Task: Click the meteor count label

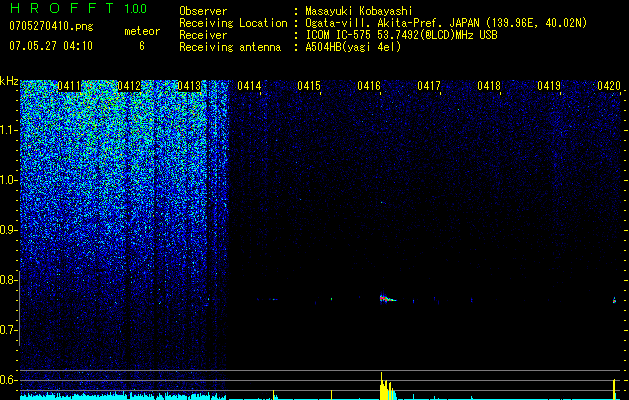Action: 142,31
